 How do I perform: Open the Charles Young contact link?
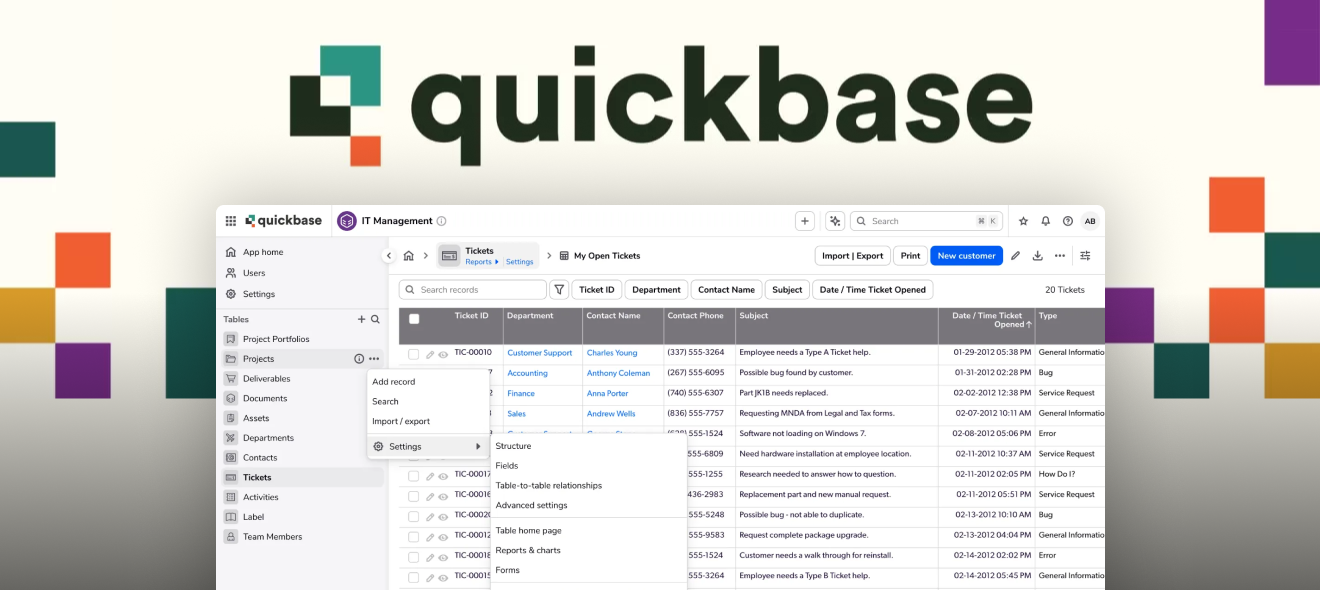[x=612, y=353]
